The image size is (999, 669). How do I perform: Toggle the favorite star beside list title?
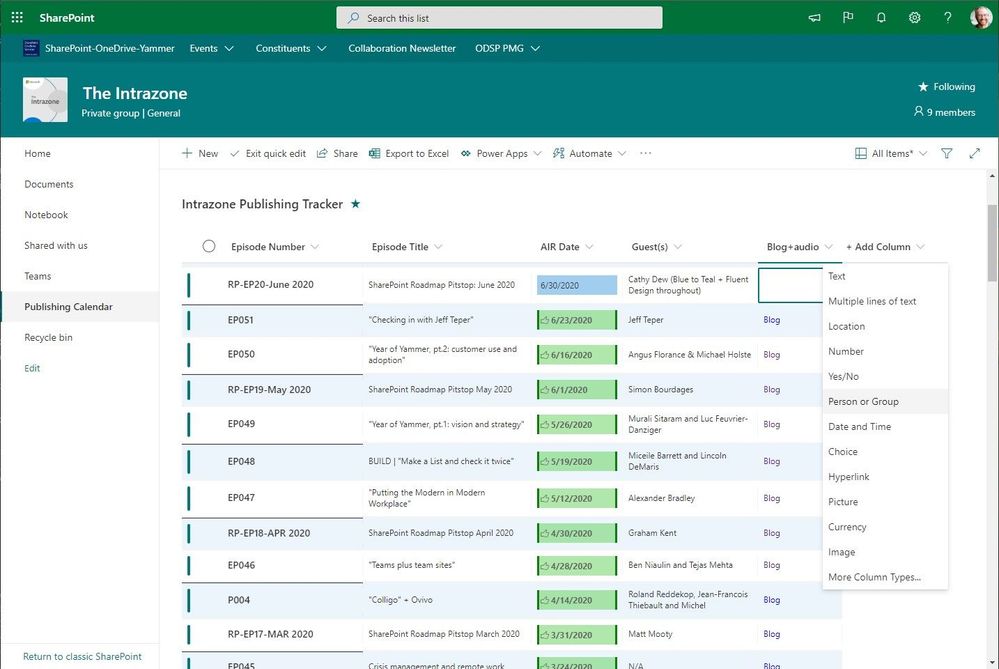pyautogui.click(x=356, y=204)
